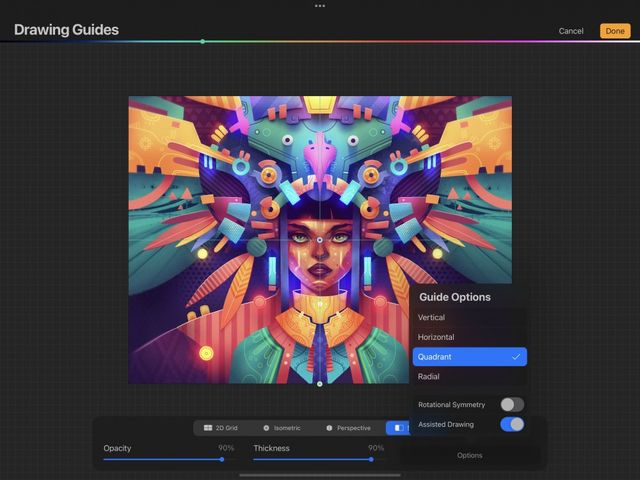Click the Options button
Viewport: 640px width, 480px height.
pos(469,455)
